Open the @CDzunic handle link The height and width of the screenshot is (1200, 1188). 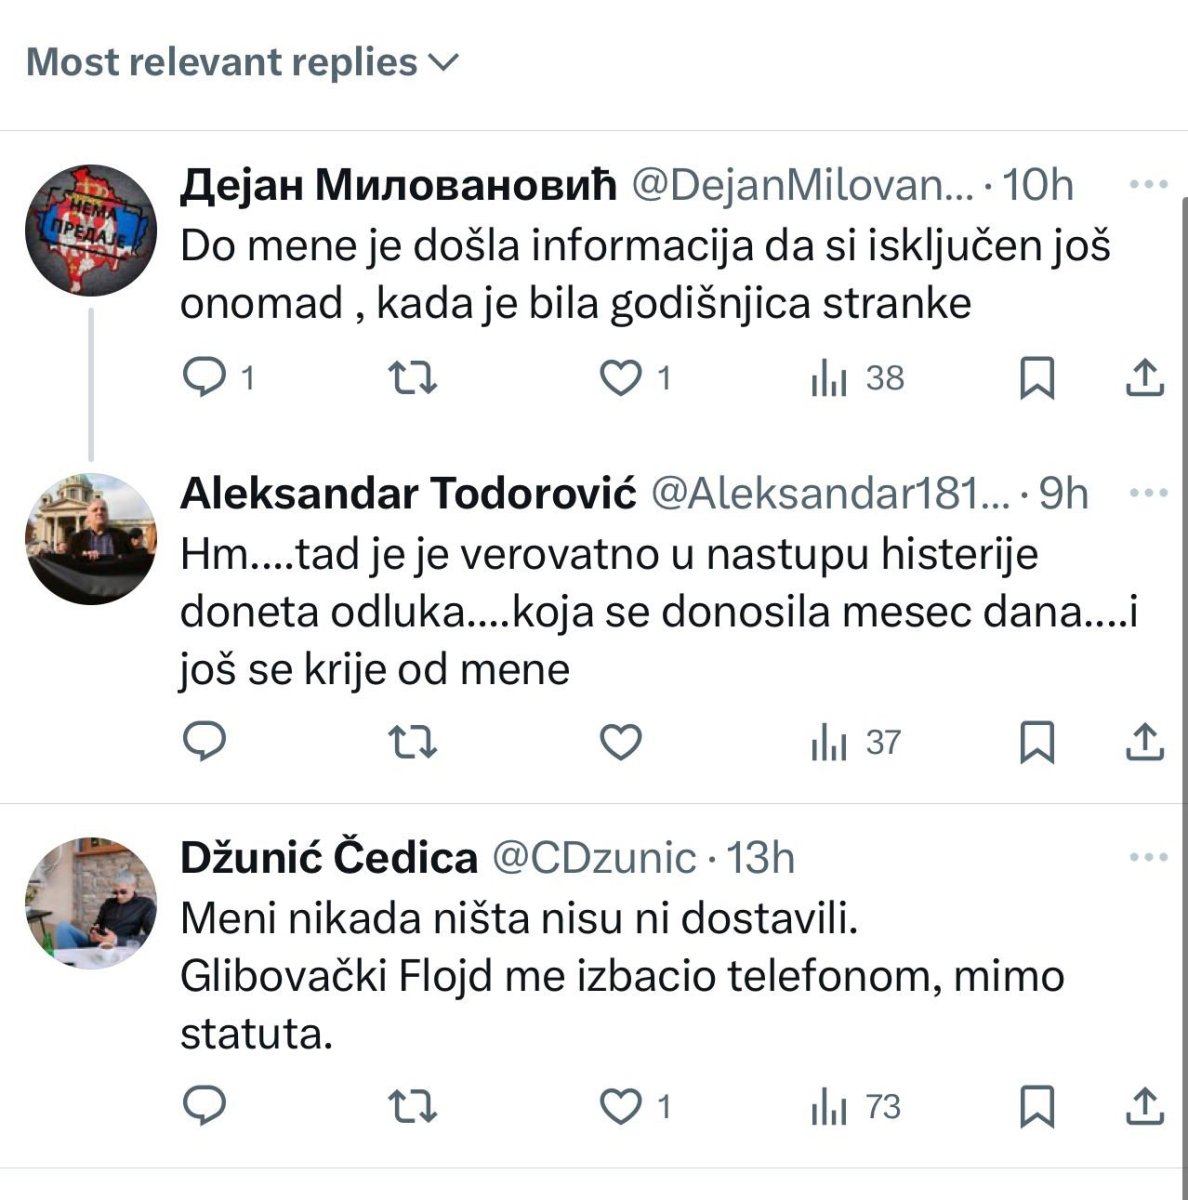(594, 858)
